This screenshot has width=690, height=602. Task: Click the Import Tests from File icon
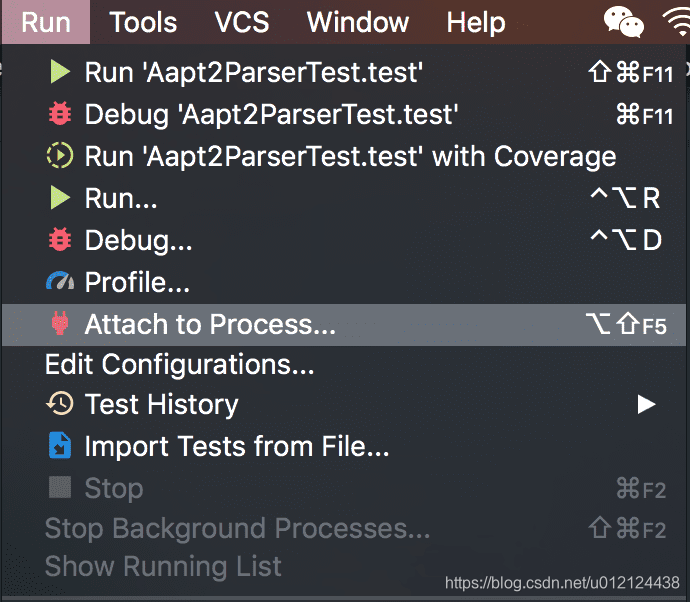[x=60, y=446]
